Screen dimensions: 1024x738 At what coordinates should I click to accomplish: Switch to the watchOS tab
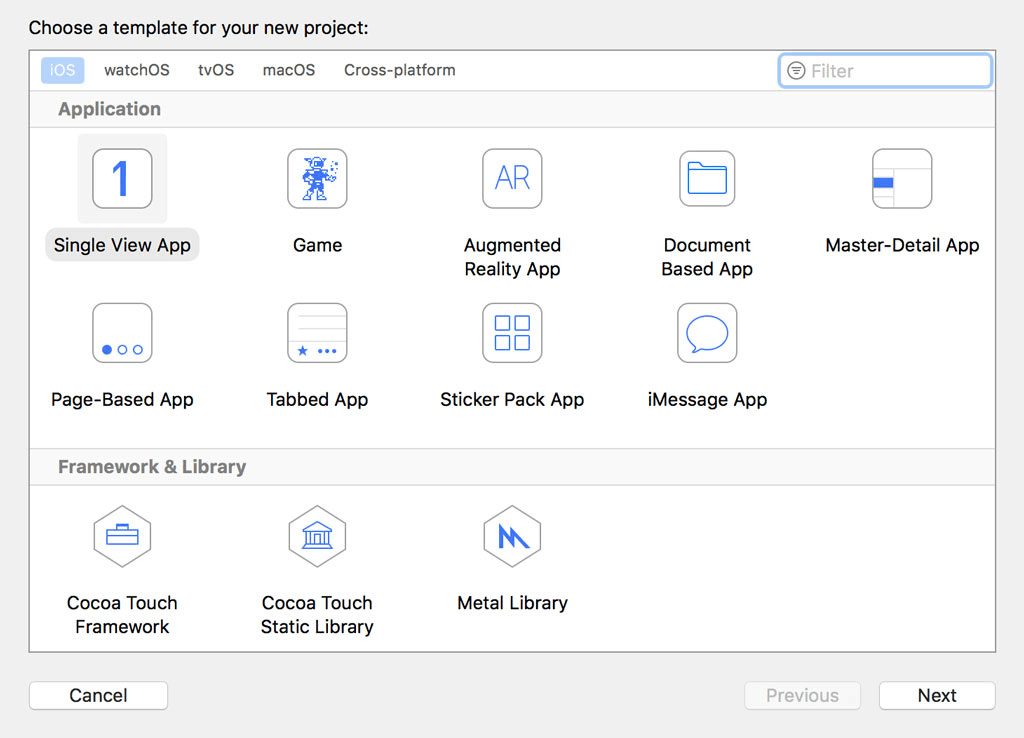[x=136, y=70]
